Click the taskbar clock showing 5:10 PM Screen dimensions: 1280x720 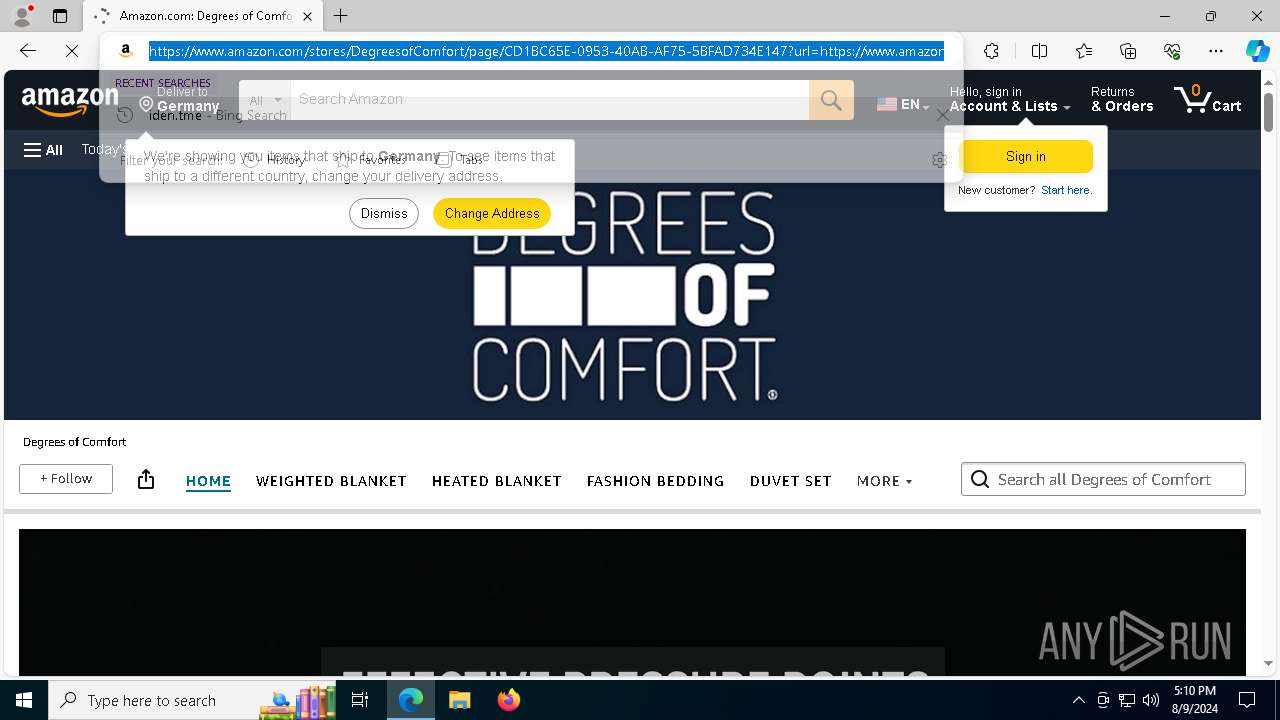pos(1195,700)
